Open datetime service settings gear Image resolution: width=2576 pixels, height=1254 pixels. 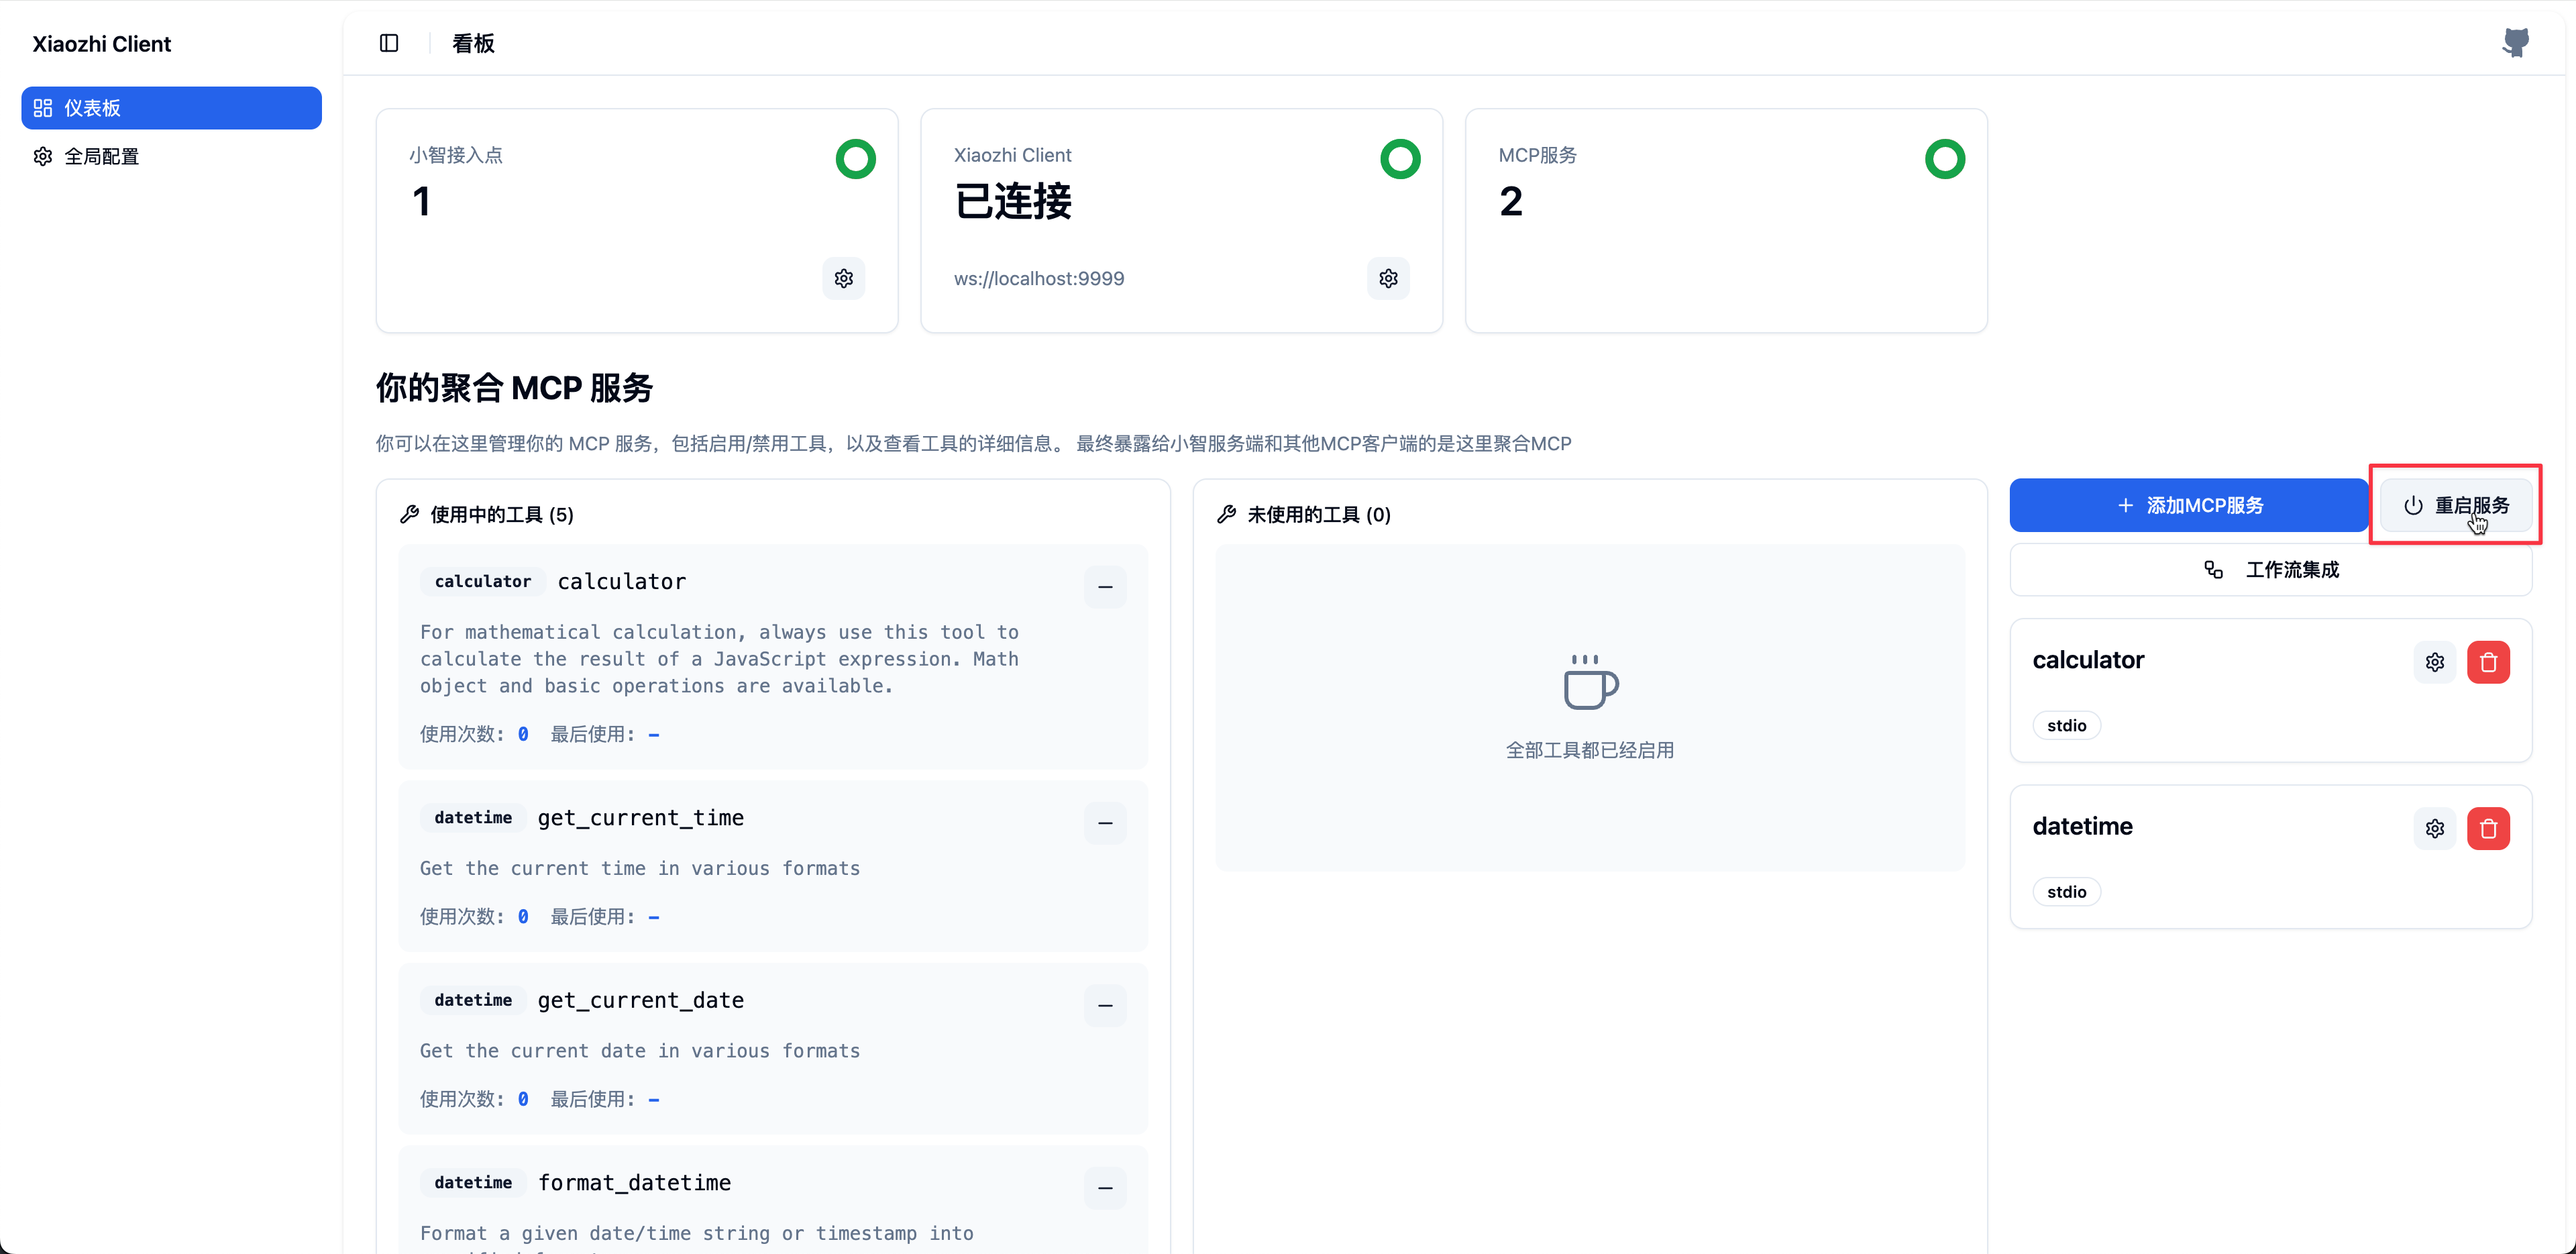click(x=2434, y=828)
